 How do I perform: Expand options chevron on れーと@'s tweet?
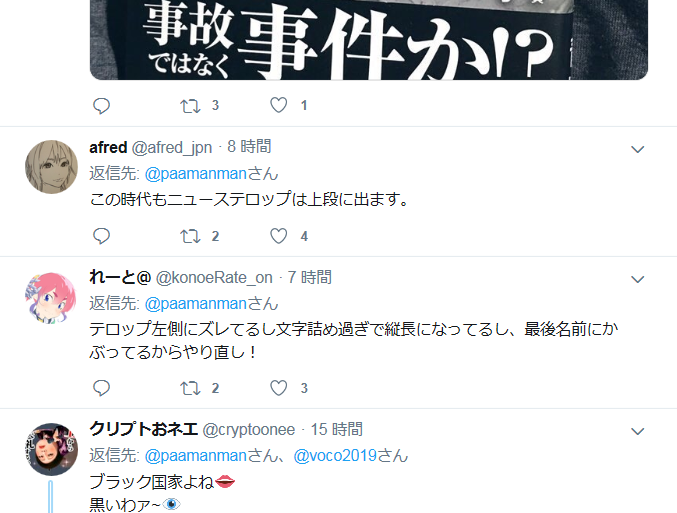[637, 279]
